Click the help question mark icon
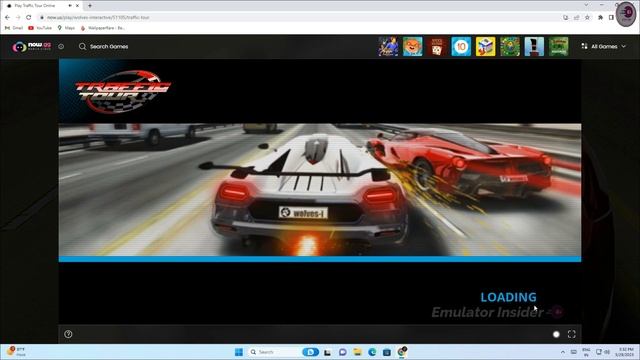Image resolution: width=640 pixels, height=360 pixels. [68, 334]
